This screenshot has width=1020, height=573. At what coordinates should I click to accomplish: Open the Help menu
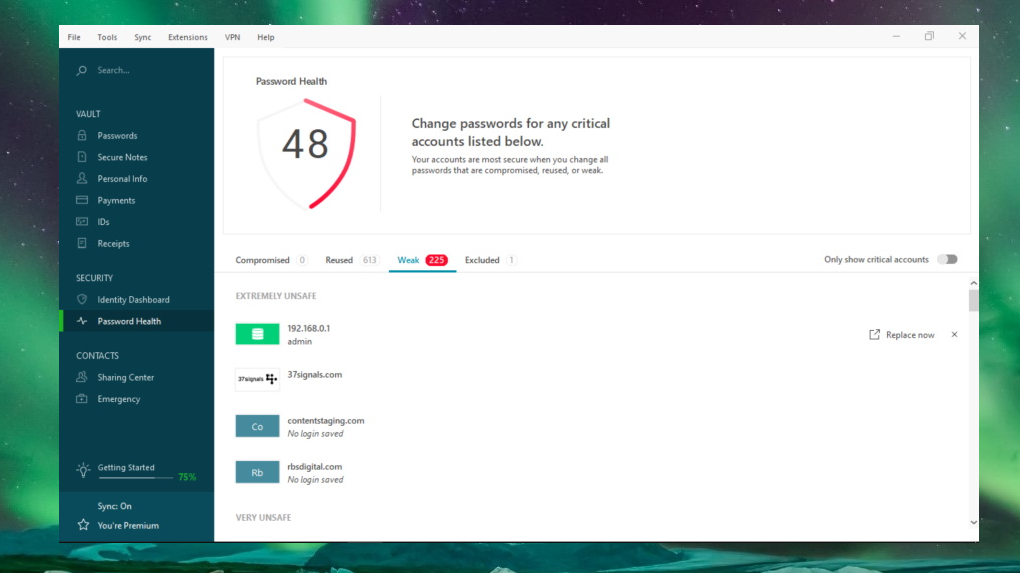(x=265, y=37)
